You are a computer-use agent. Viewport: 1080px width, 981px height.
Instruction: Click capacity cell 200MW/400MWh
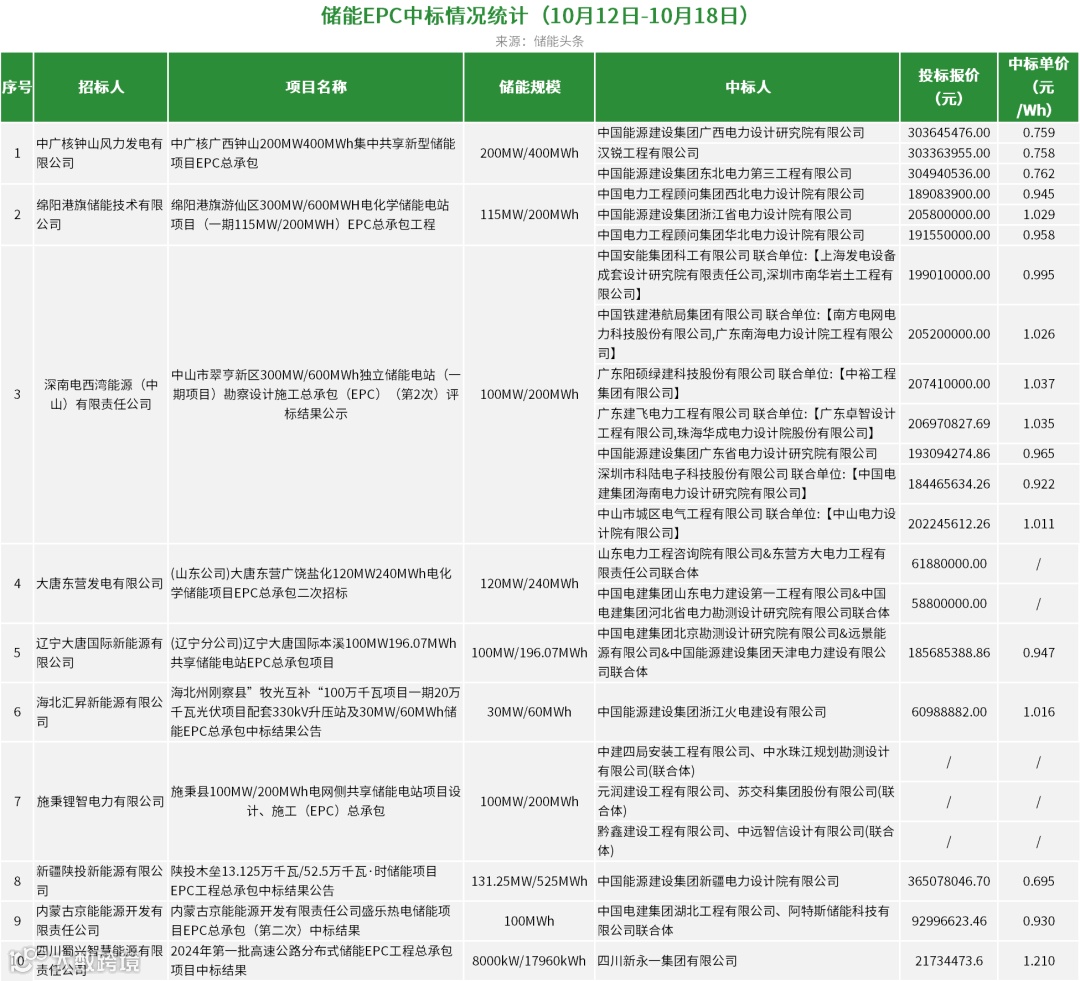[529, 153]
